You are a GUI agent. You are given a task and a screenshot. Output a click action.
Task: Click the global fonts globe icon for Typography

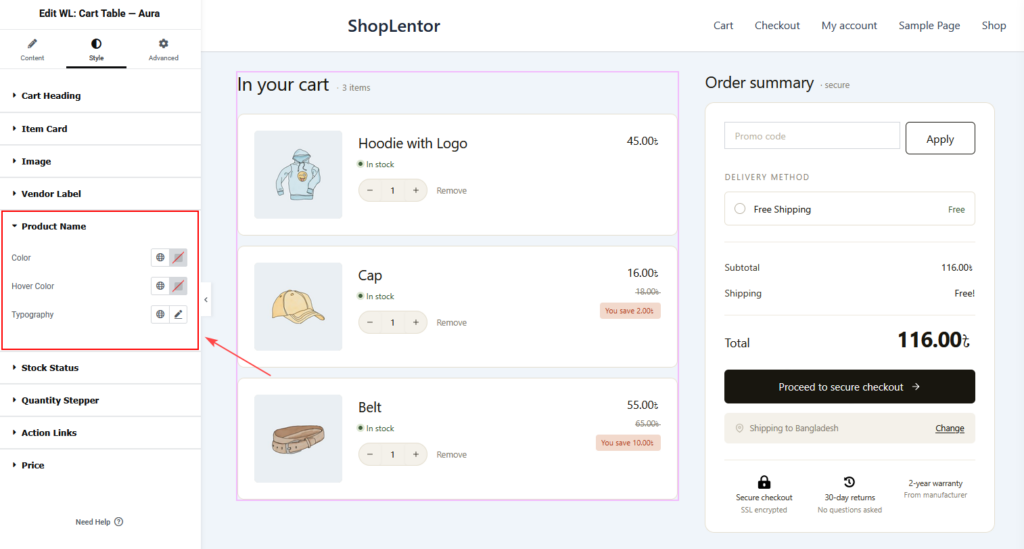[160, 315]
